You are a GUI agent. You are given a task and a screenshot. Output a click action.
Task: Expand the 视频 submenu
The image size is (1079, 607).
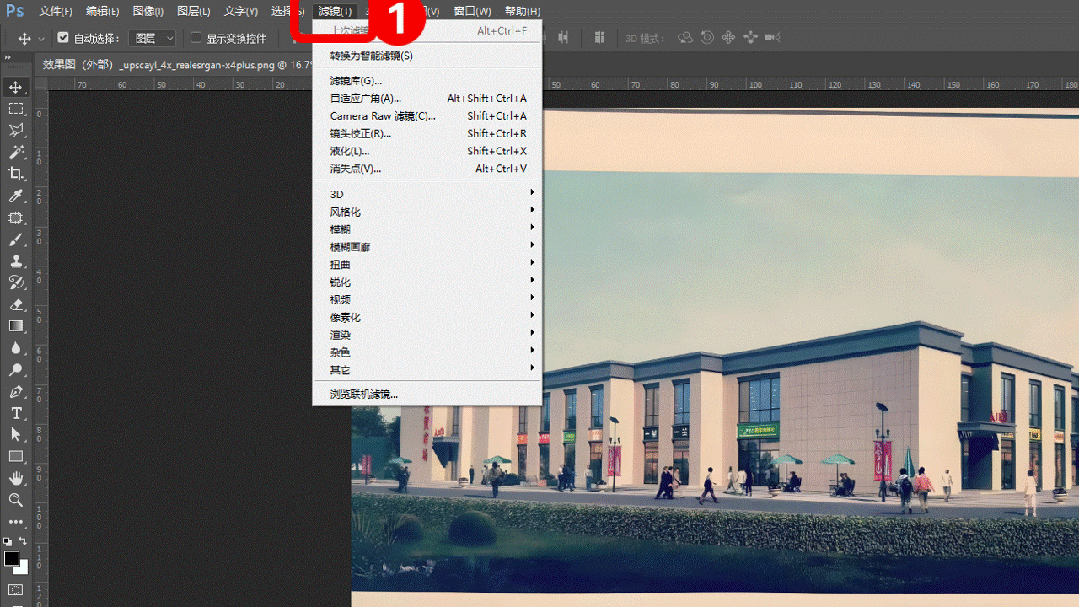pyautogui.click(x=427, y=299)
